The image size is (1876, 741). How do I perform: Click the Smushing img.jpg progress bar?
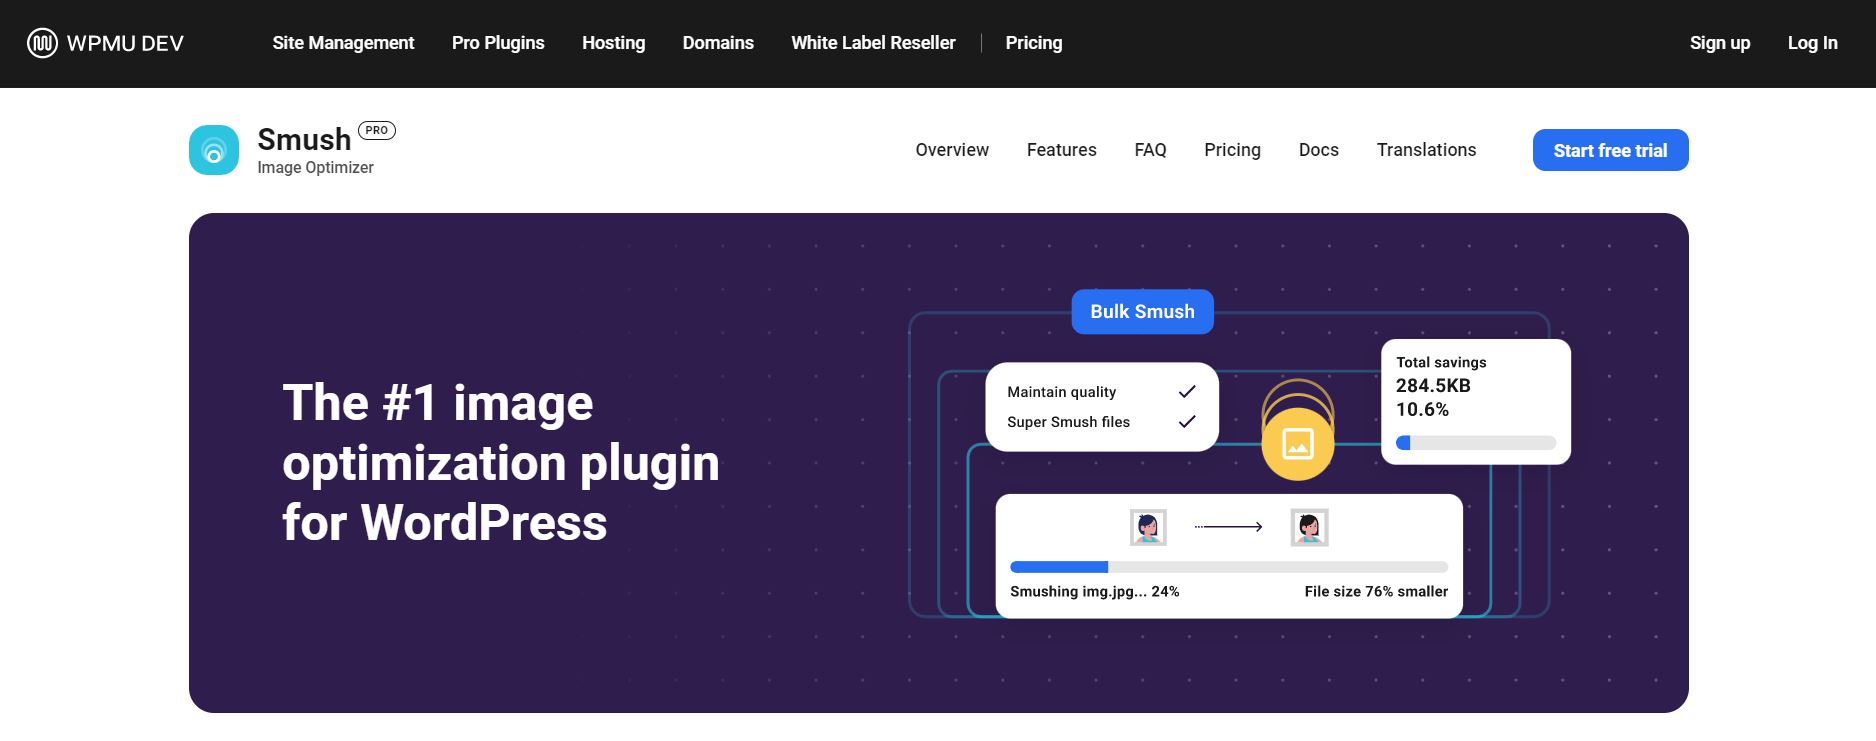click(x=1229, y=567)
